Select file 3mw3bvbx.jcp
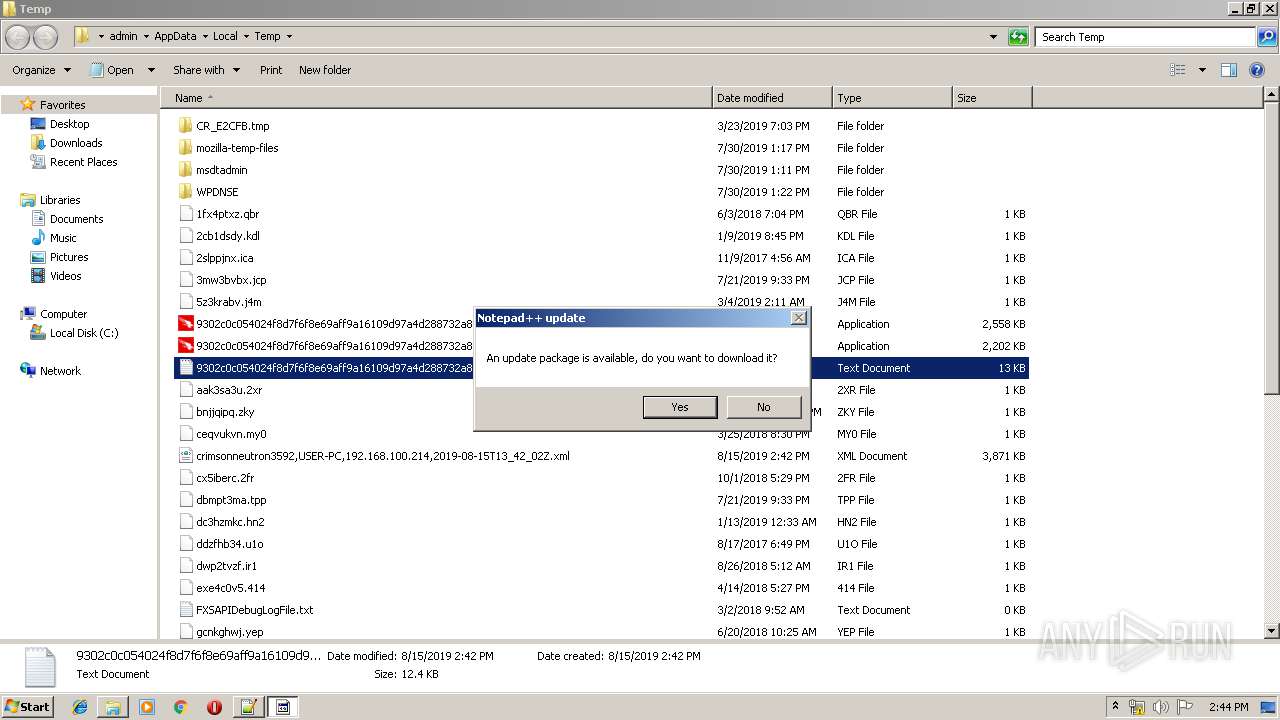 tap(231, 280)
